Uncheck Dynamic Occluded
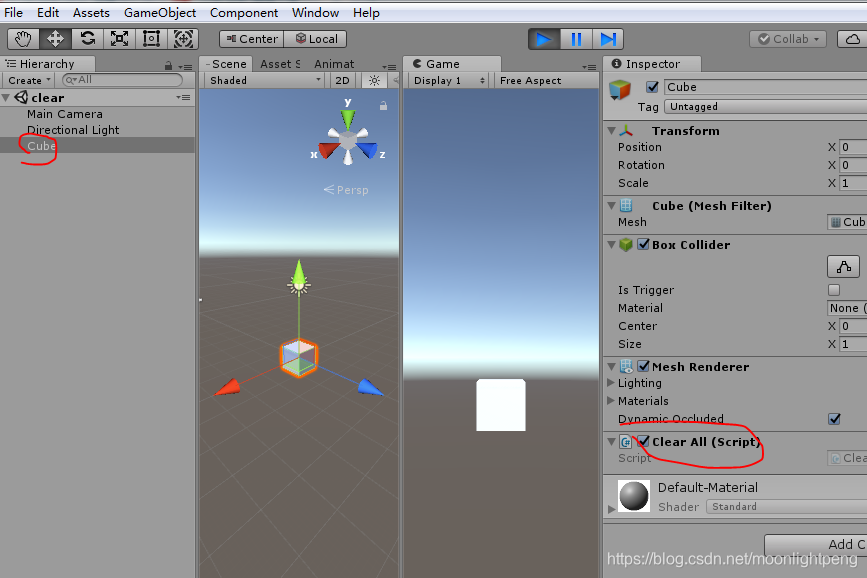 click(x=834, y=419)
